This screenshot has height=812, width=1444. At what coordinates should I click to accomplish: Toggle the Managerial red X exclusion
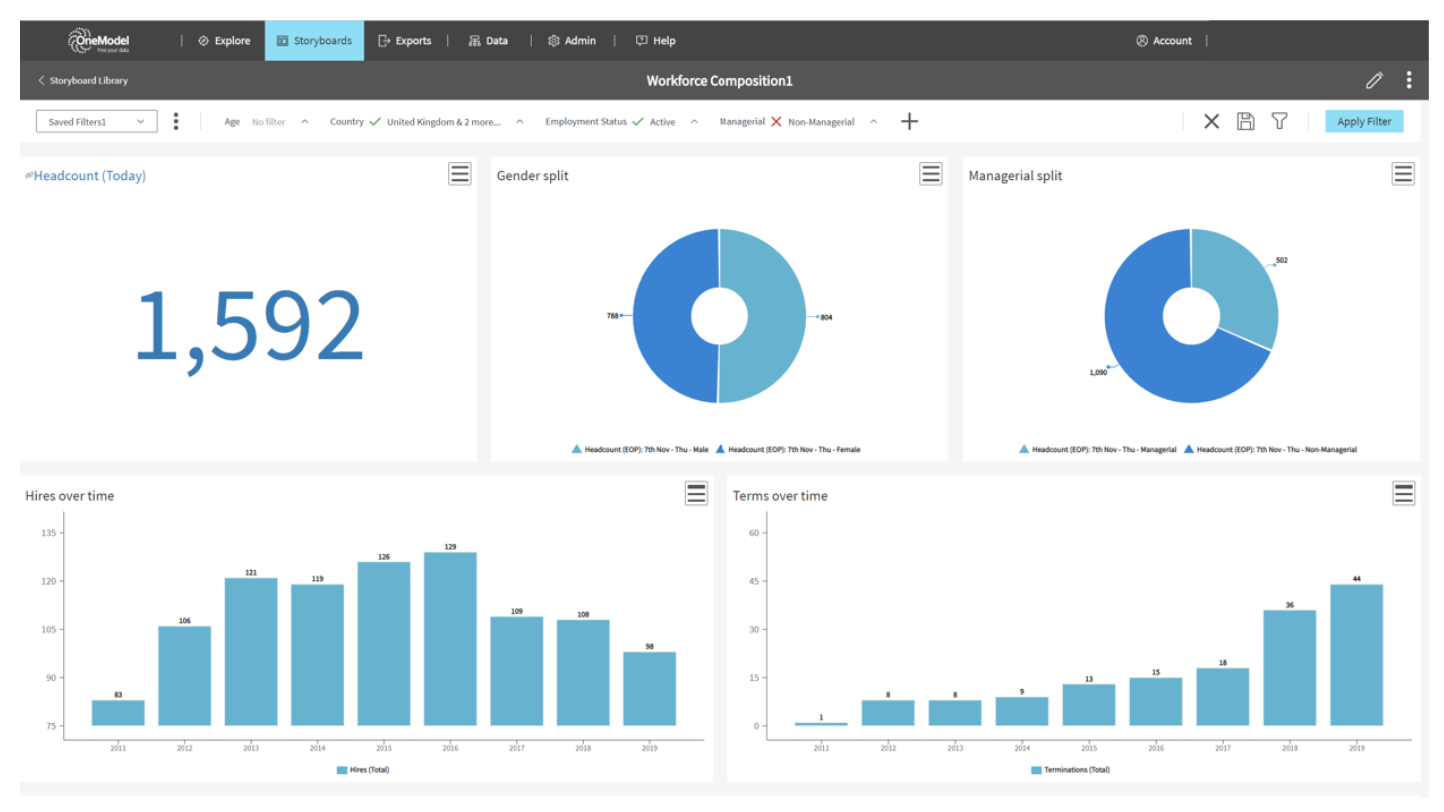click(x=776, y=121)
